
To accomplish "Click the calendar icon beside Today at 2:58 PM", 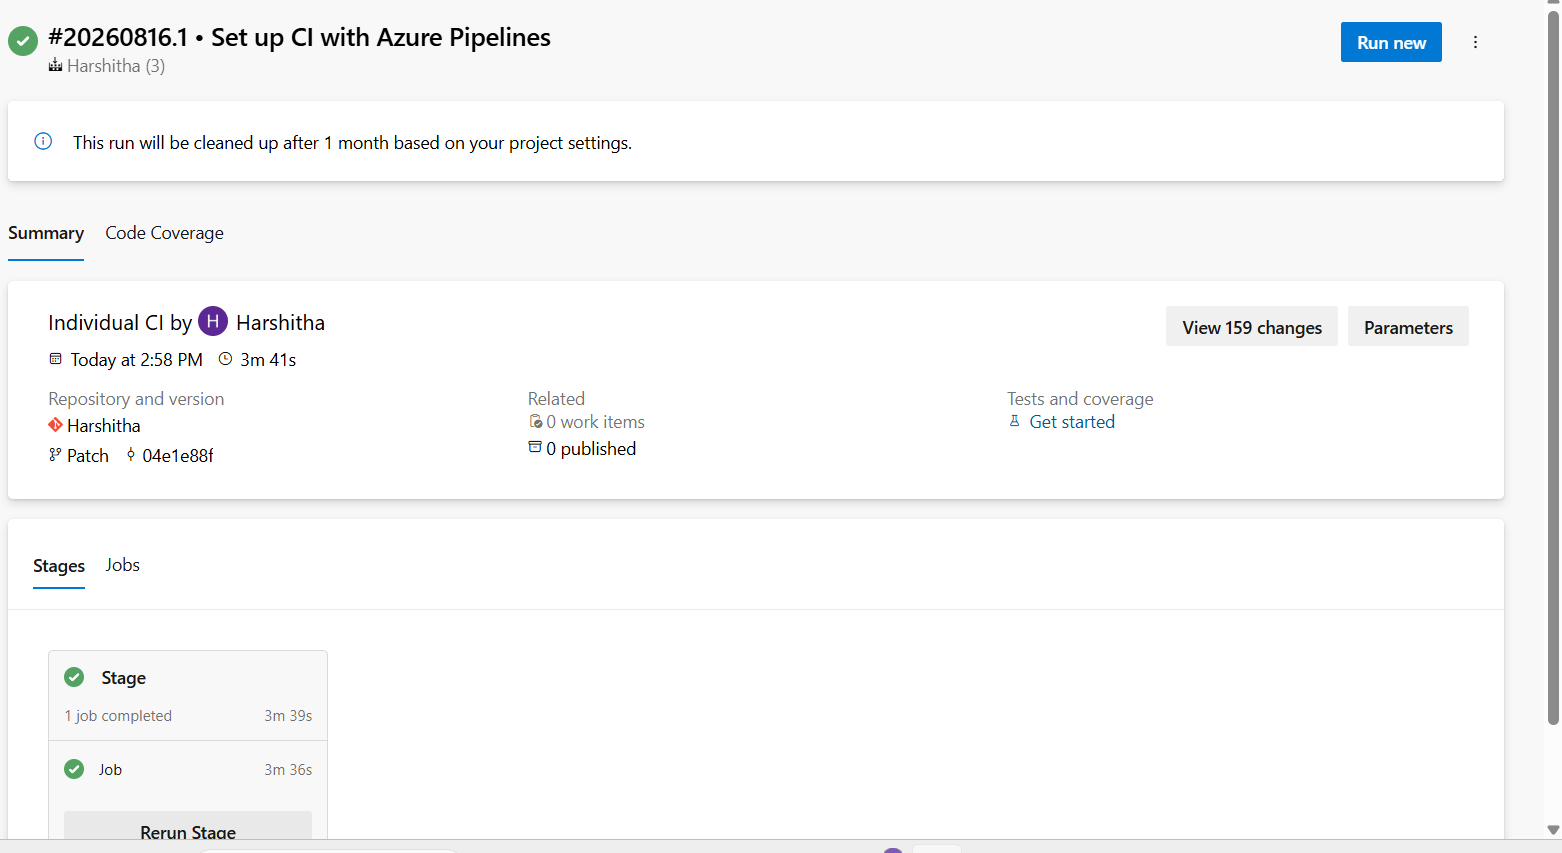I will tap(55, 358).
